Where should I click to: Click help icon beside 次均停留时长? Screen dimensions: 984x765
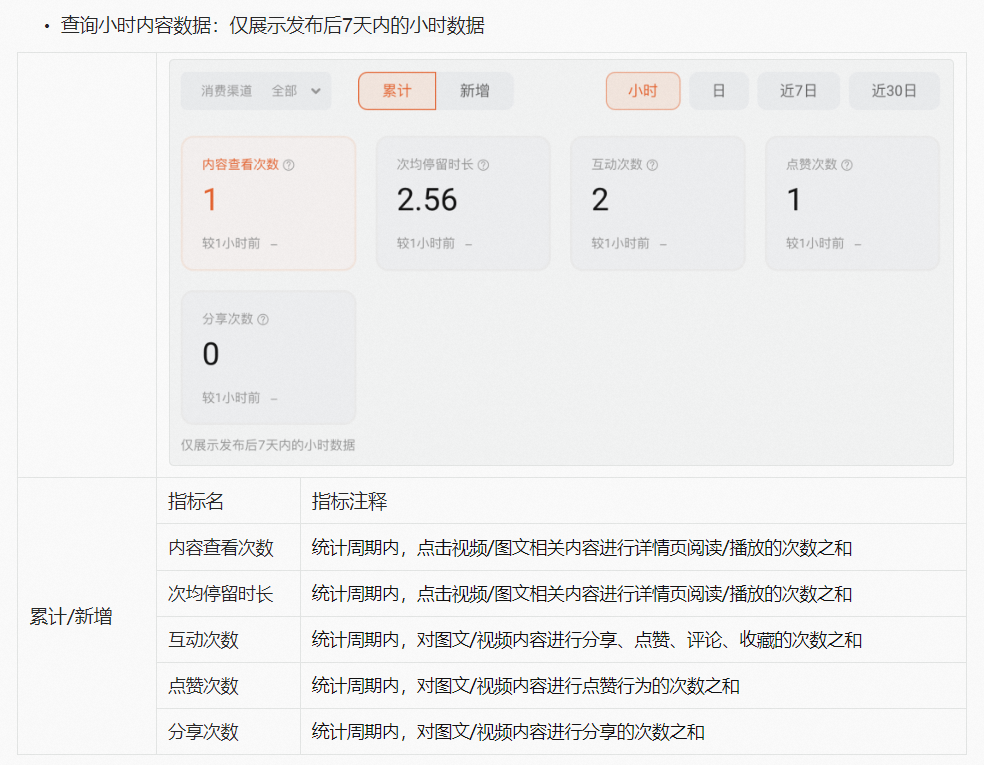483,165
